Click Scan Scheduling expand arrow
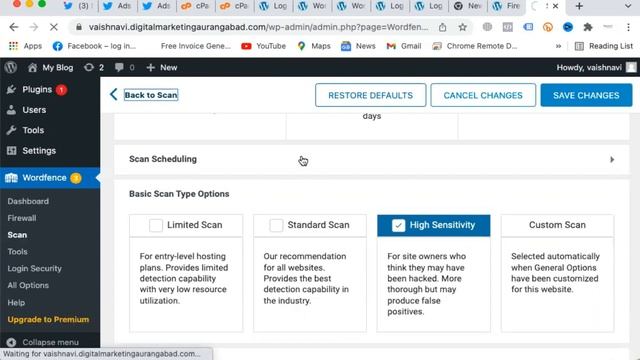Screen dimensions: 640x360 pyautogui.click(x=612, y=160)
